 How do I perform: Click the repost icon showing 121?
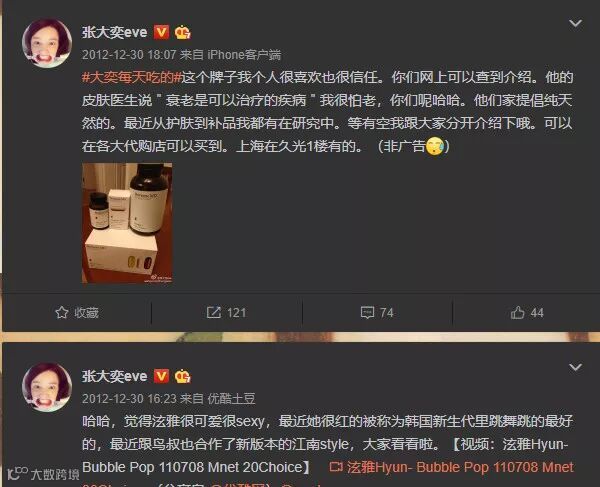214,313
